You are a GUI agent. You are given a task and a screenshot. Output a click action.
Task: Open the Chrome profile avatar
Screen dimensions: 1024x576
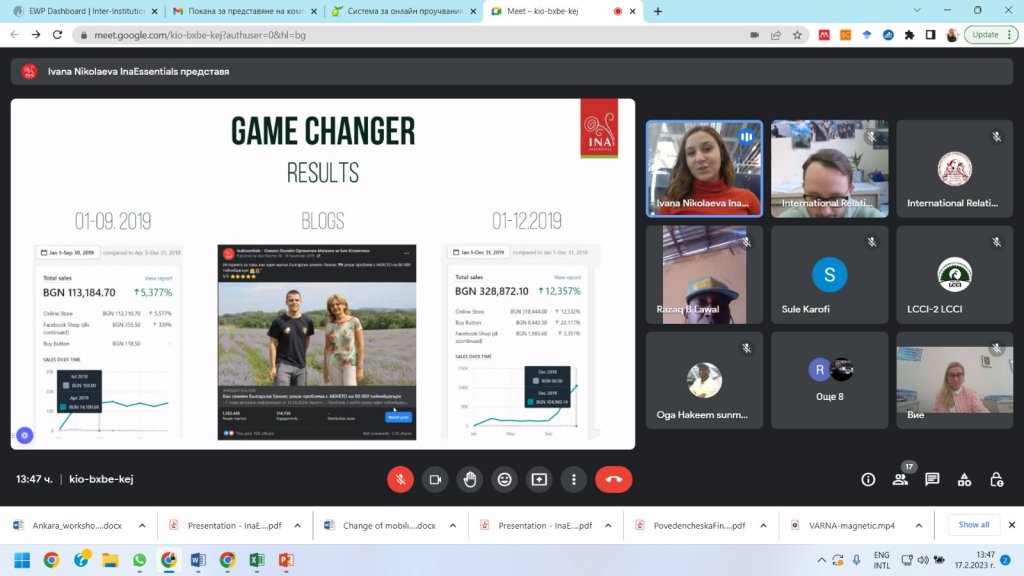952,35
